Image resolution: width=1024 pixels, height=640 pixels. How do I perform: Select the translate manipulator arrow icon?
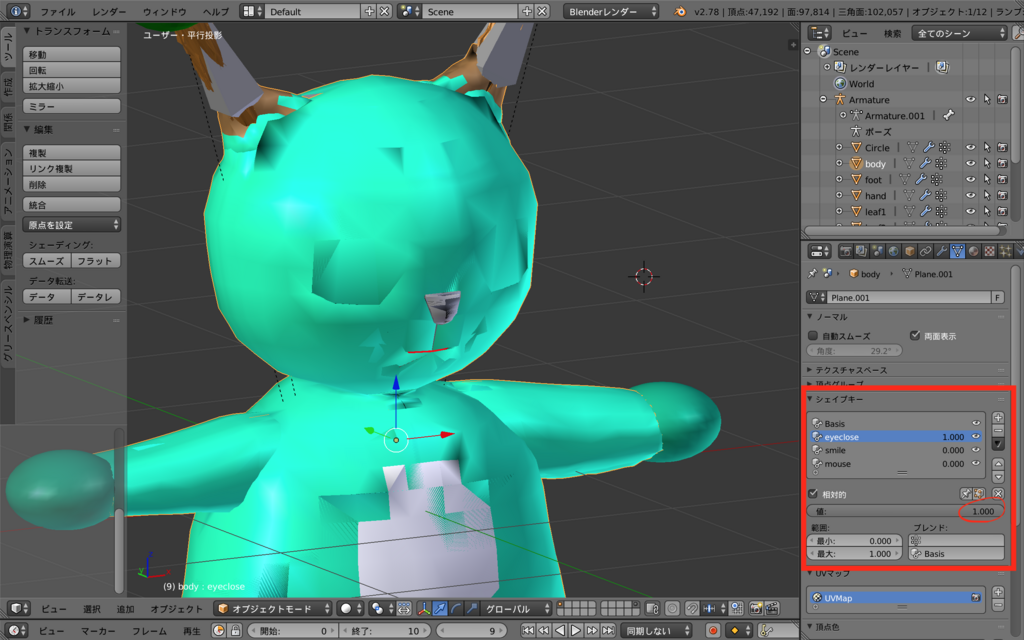coord(440,609)
